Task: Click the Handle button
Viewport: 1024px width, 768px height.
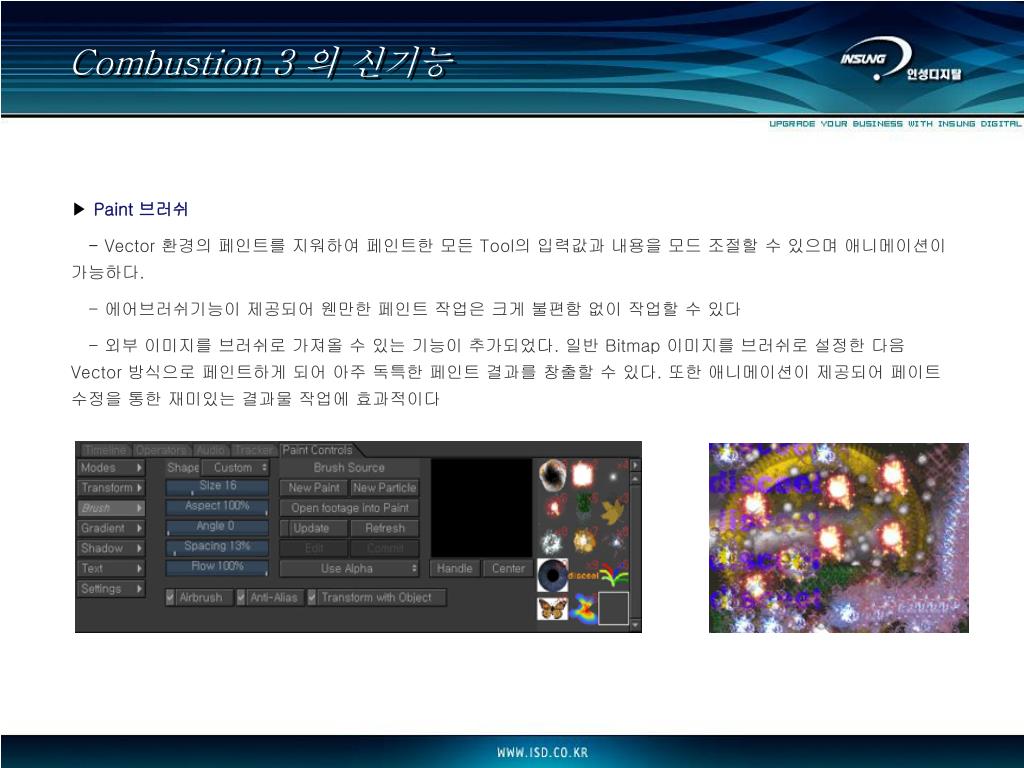Action: (455, 568)
